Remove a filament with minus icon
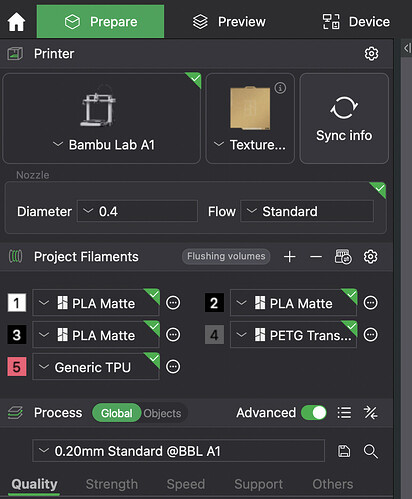Screen dimensions: 412x499 316,257
